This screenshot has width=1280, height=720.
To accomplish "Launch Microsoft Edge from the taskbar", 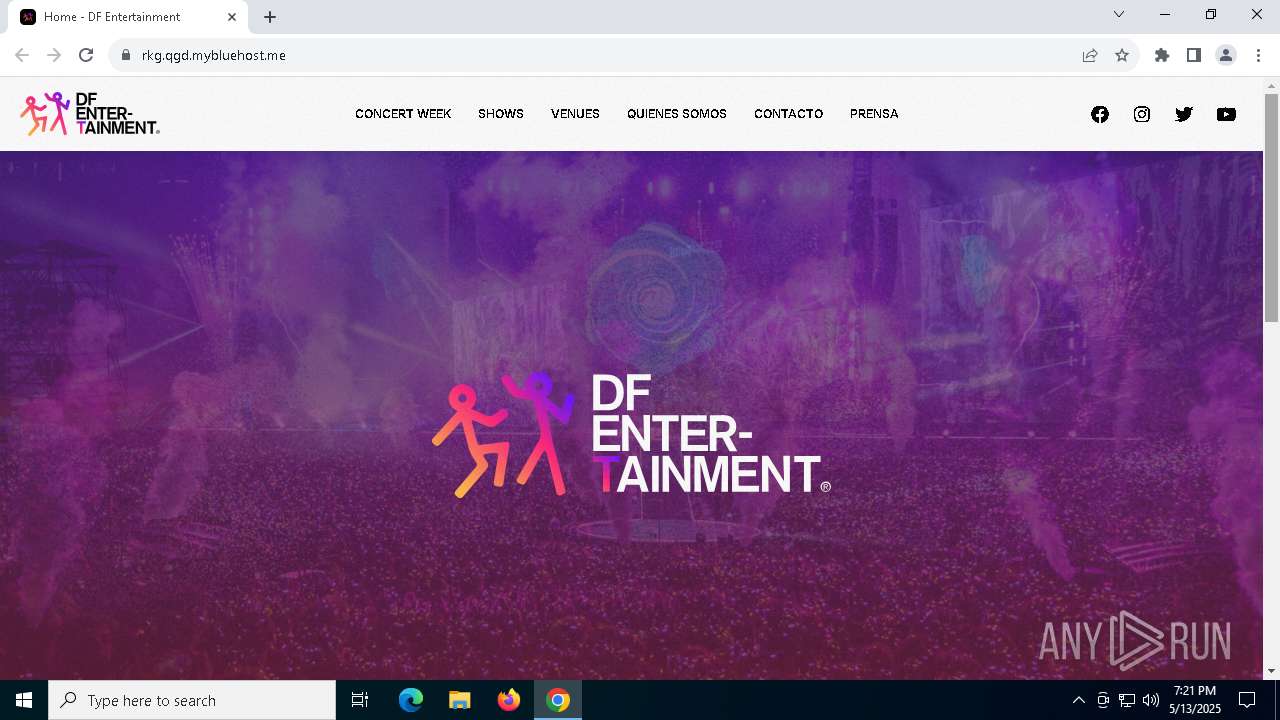I will coord(411,700).
